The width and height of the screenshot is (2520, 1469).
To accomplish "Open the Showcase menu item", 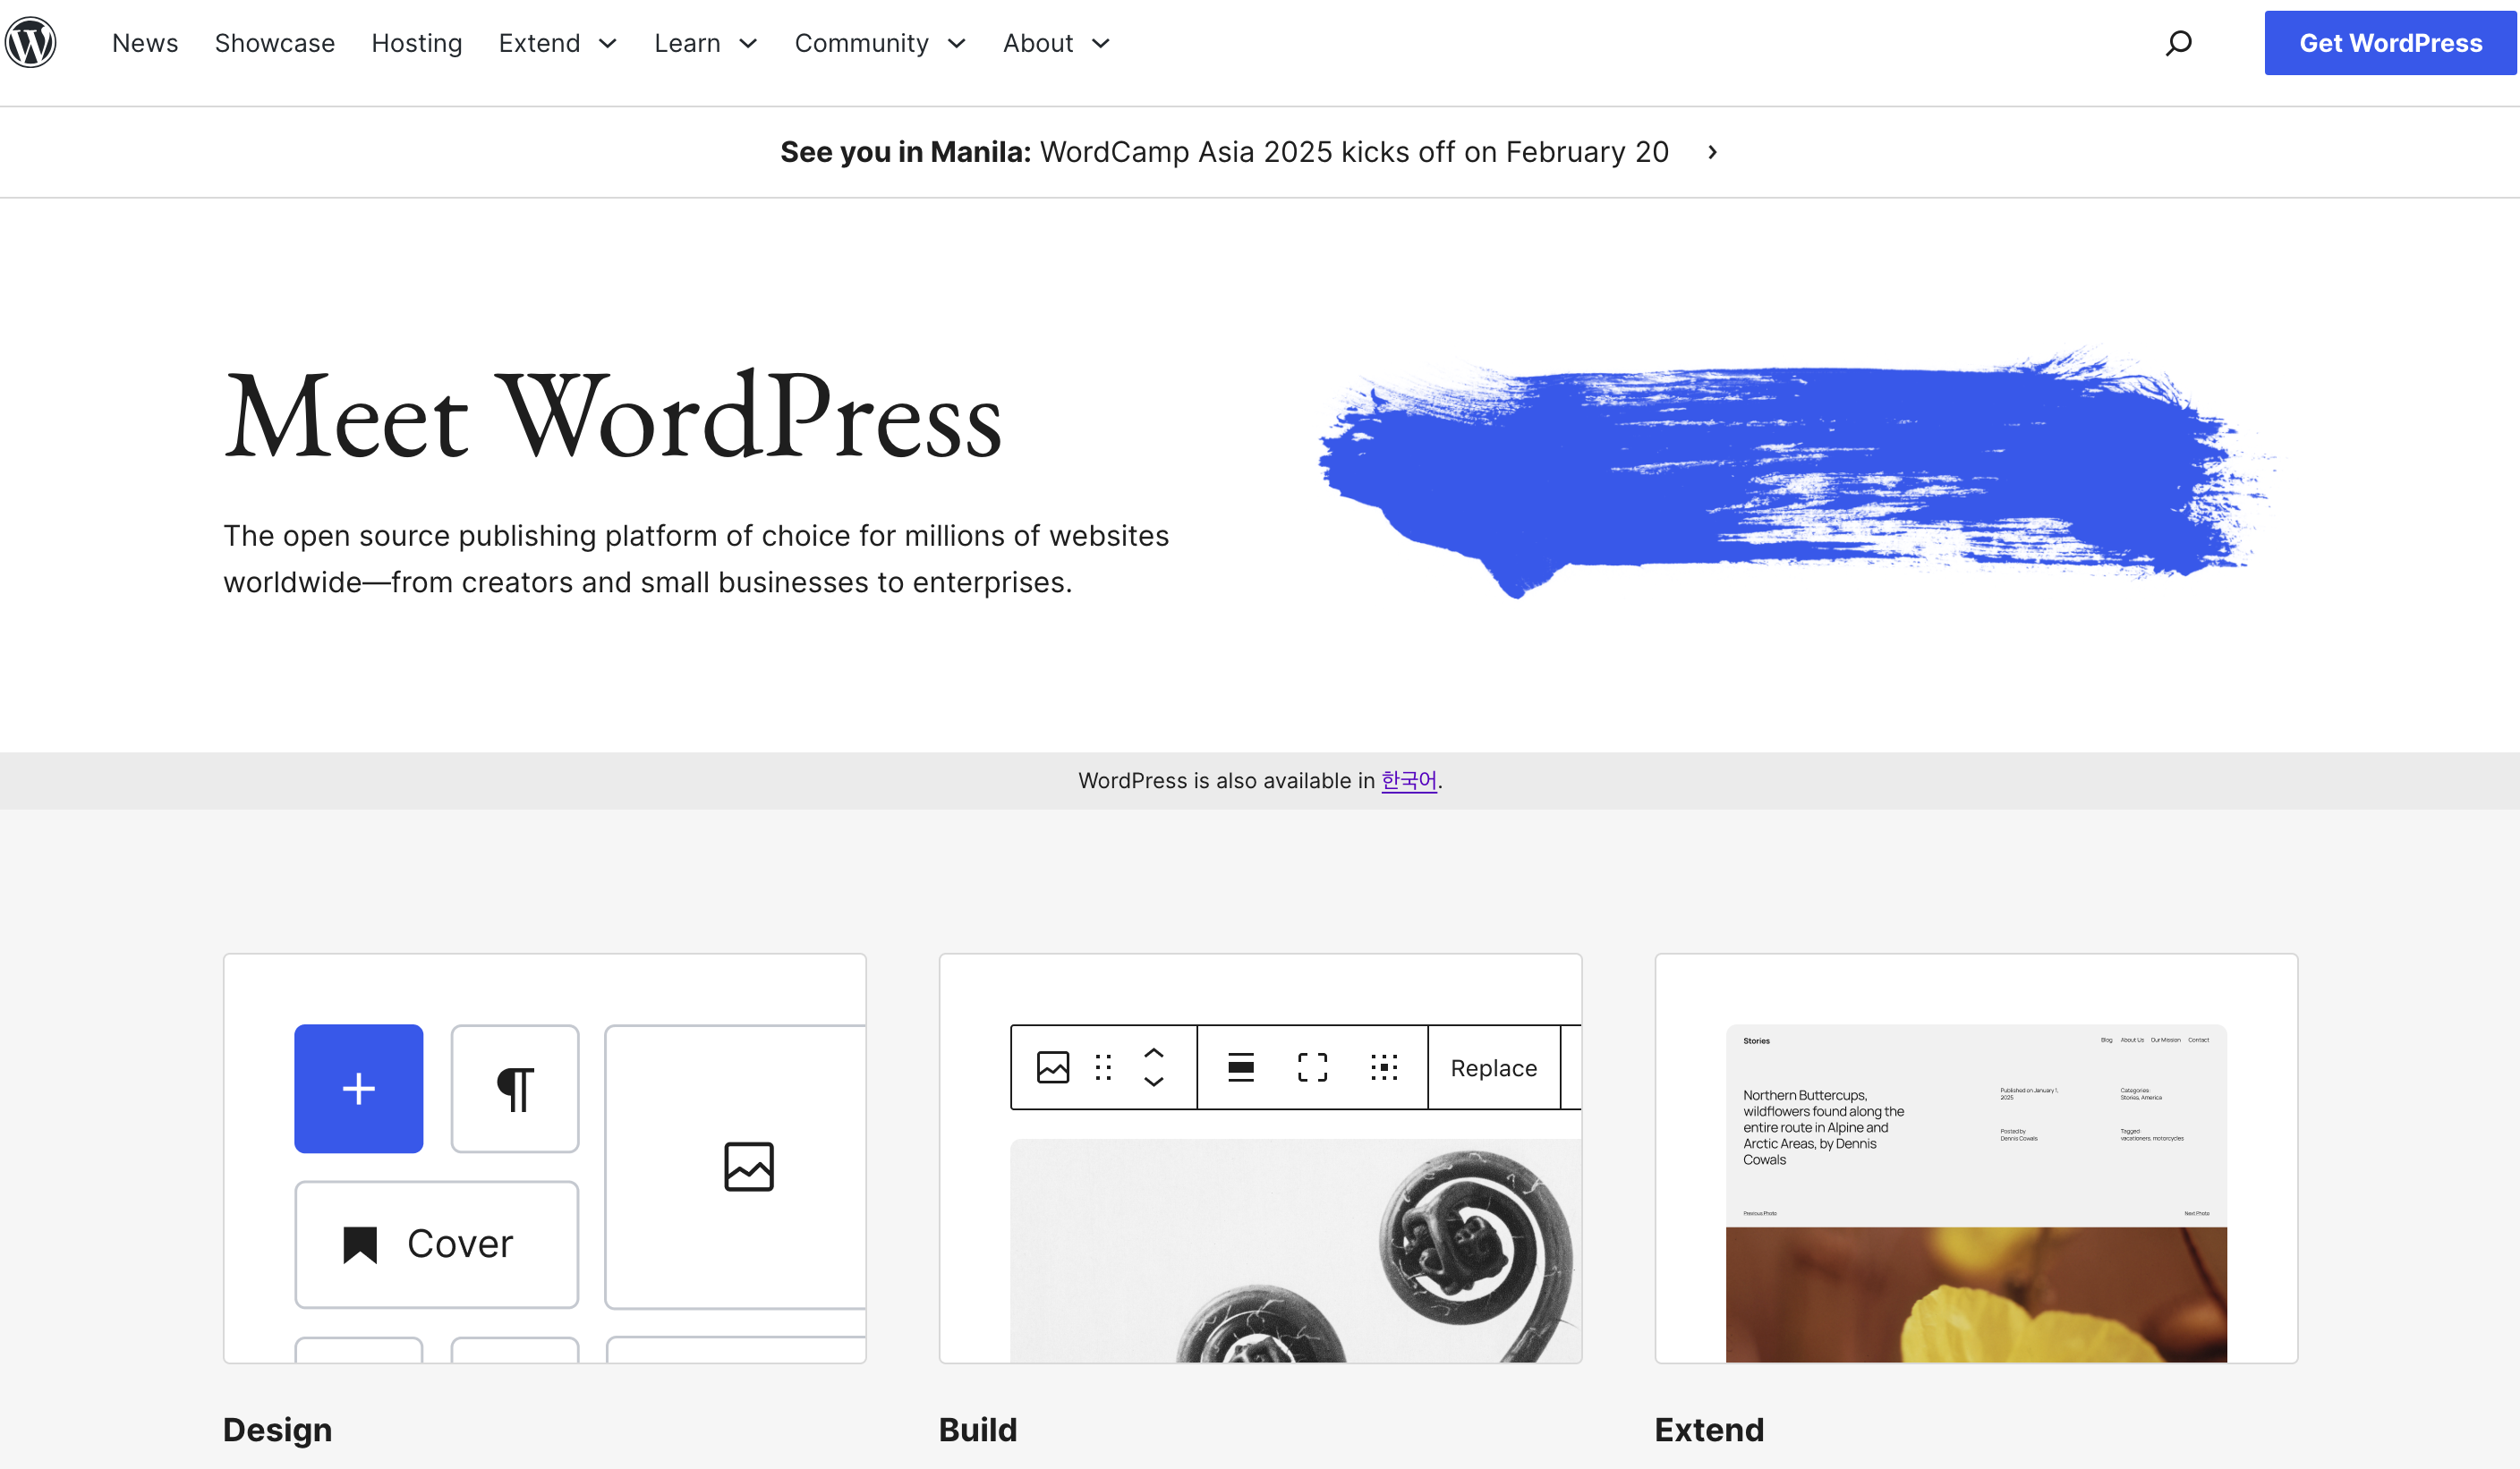I will tap(274, 43).
